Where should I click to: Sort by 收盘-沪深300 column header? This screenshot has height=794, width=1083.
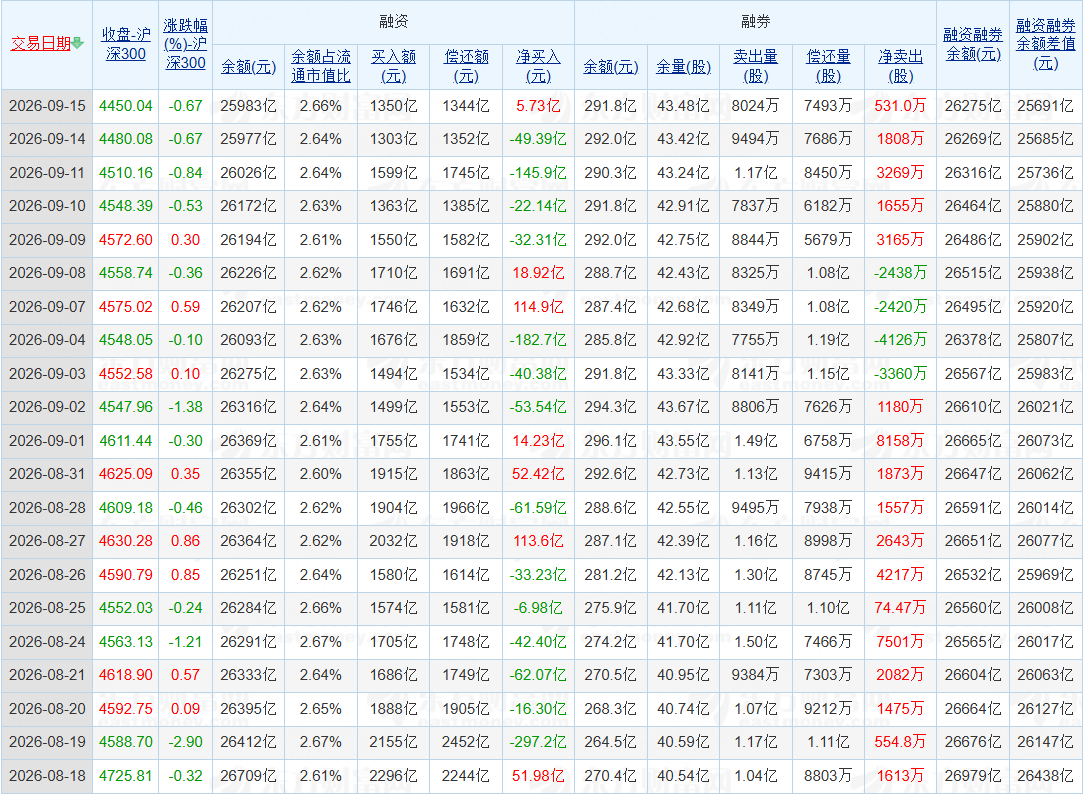(x=126, y=44)
